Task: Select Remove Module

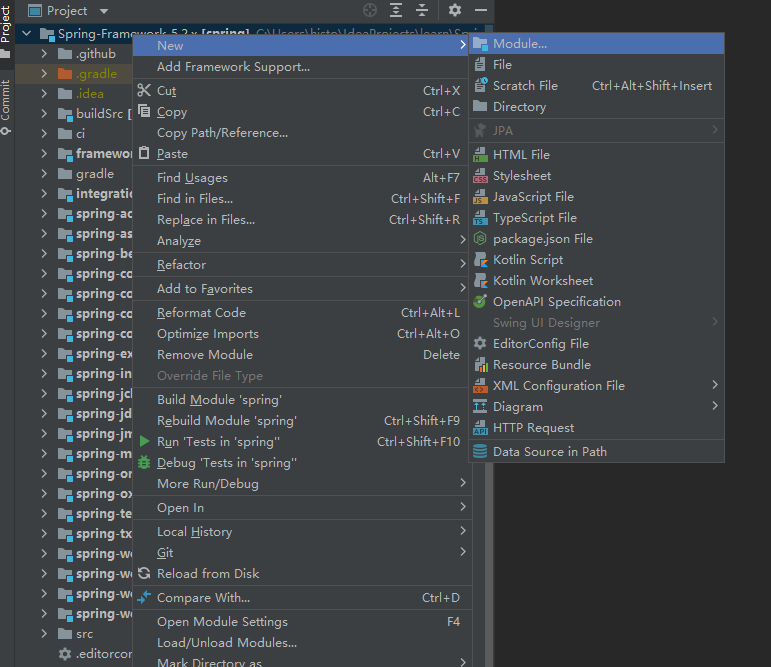Action: (302, 354)
